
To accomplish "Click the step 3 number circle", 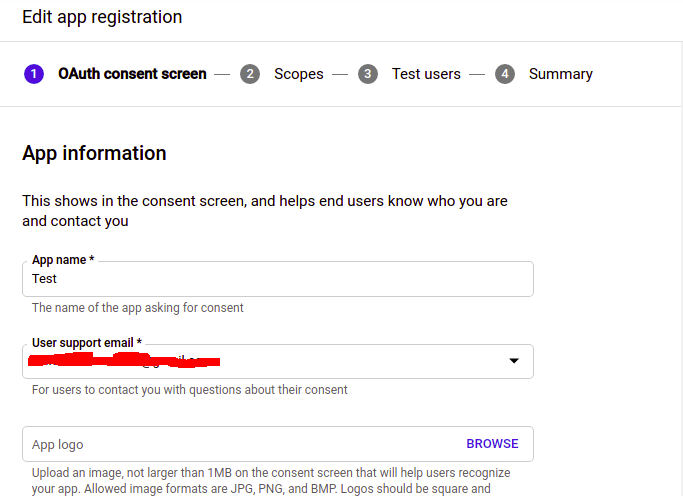I will click(x=368, y=74).
